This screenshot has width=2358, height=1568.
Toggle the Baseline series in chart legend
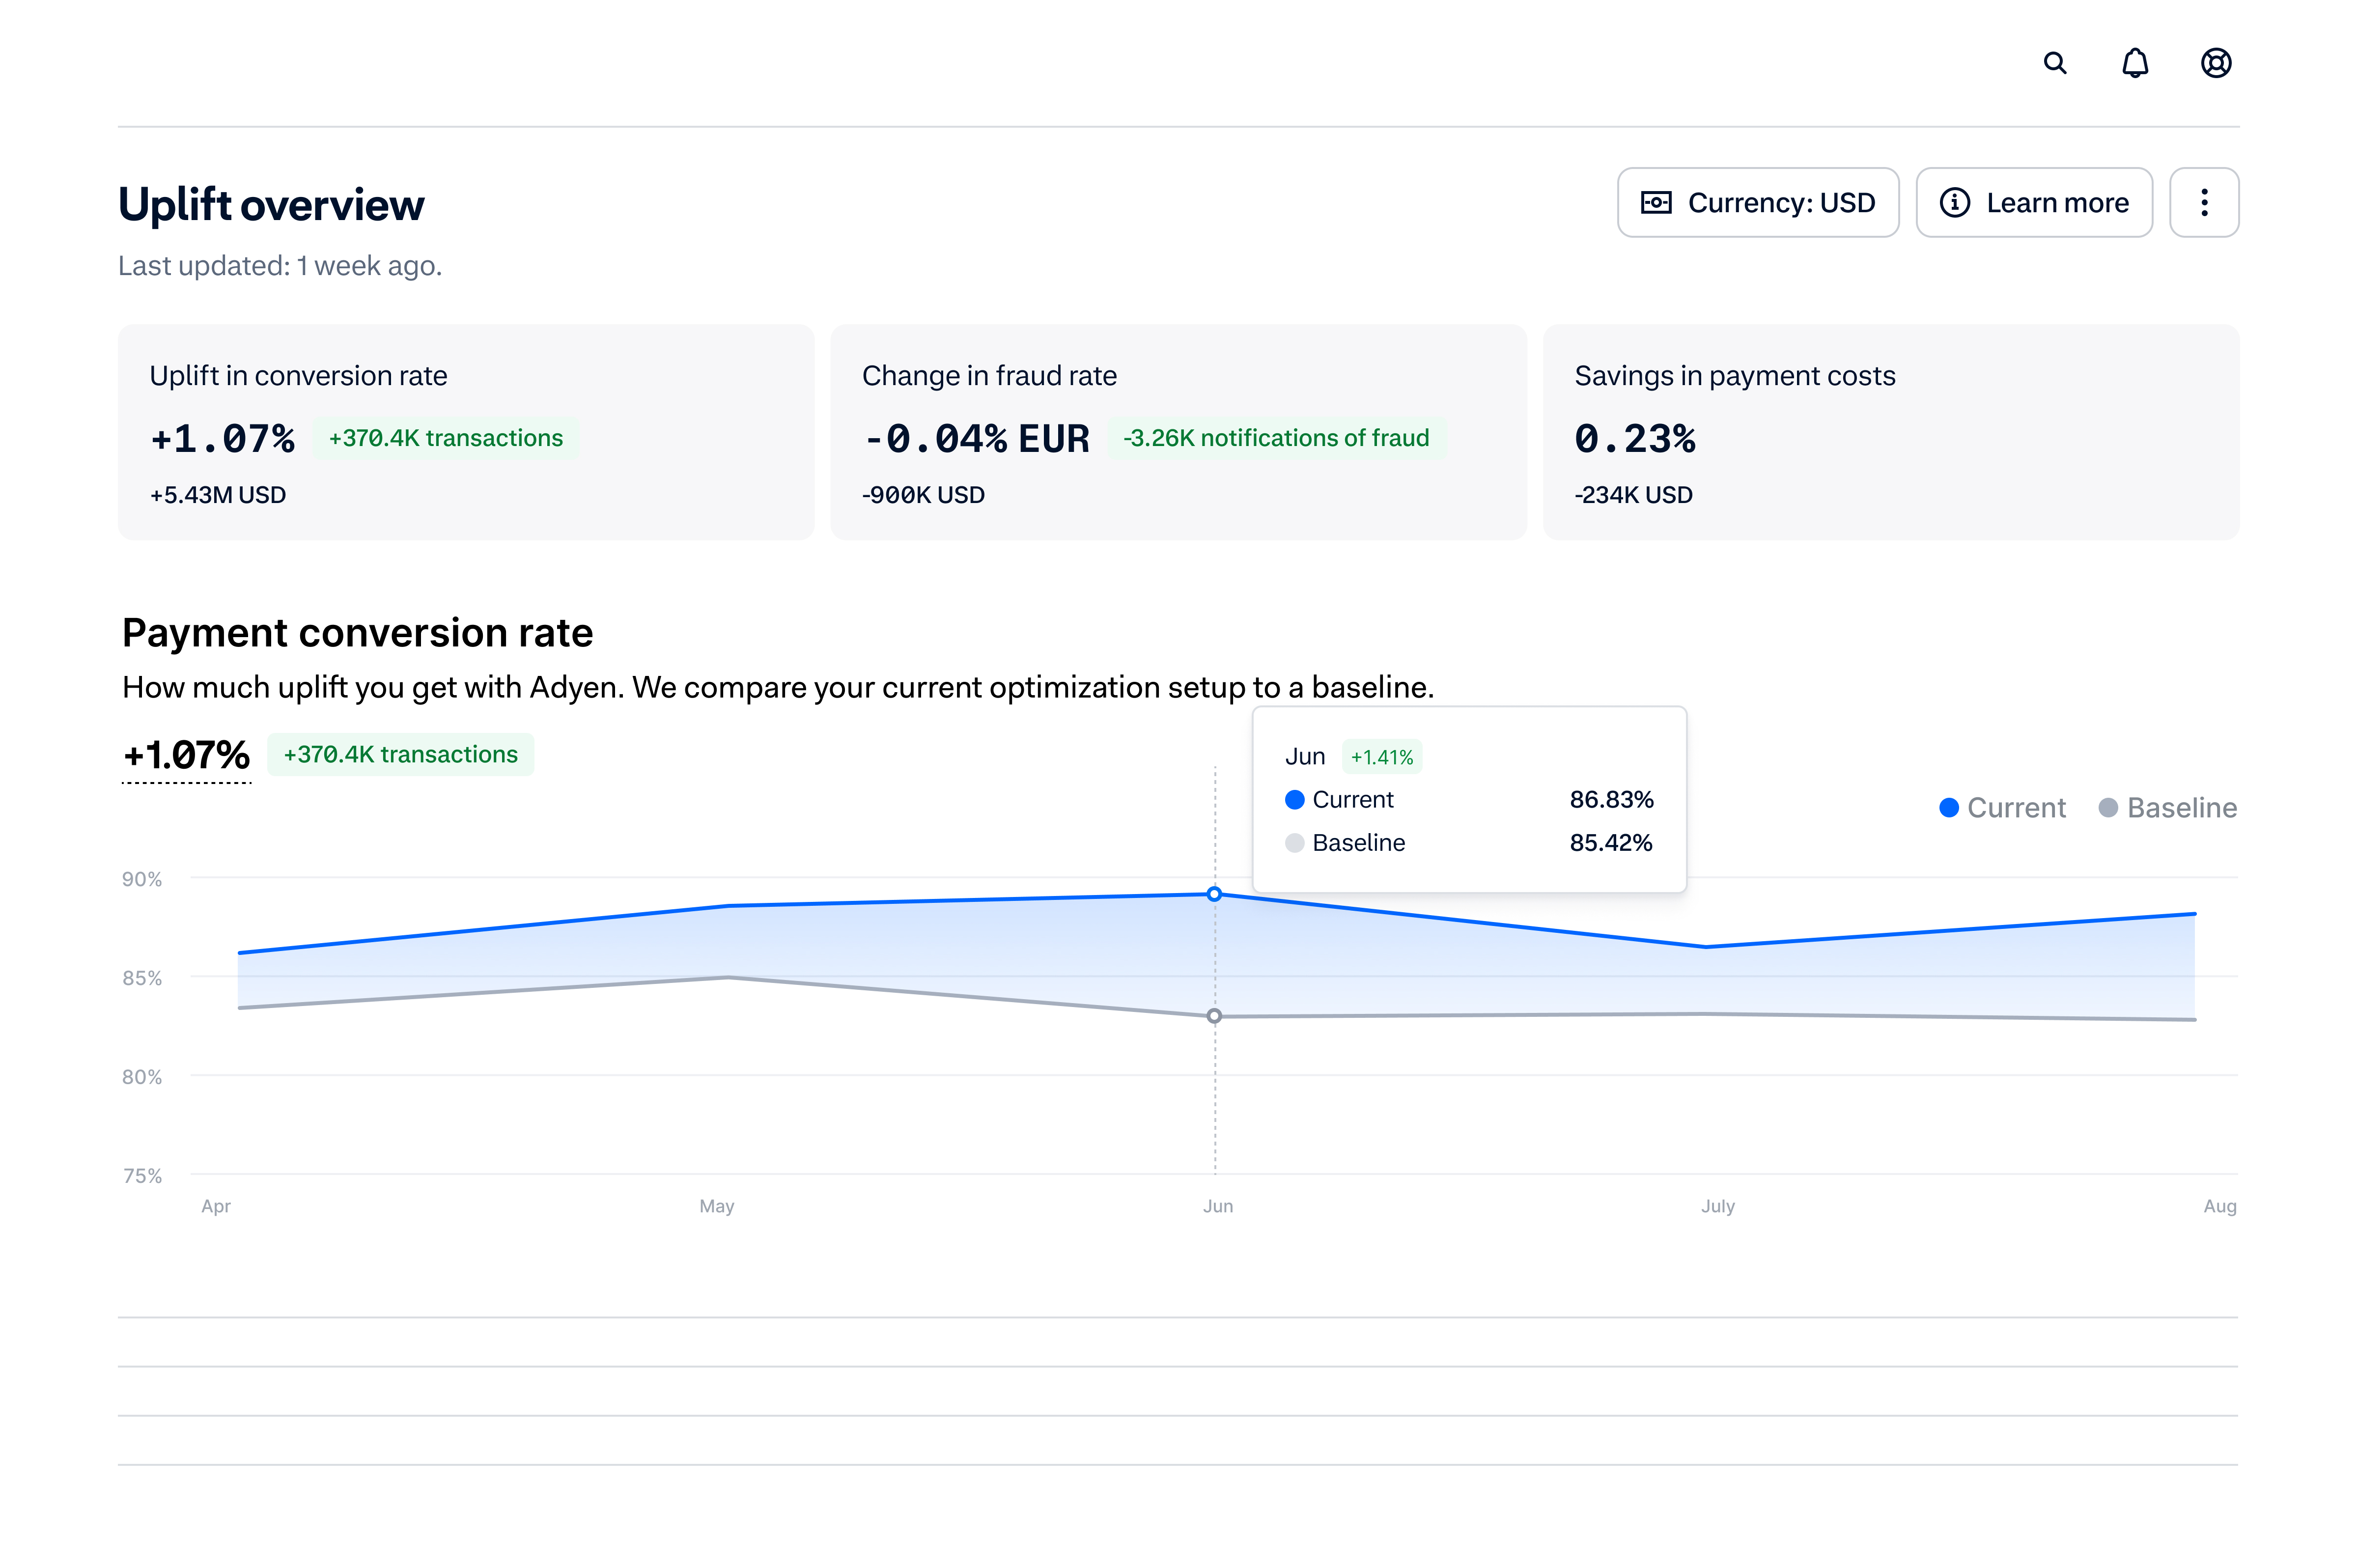[x=2166, y=808]
